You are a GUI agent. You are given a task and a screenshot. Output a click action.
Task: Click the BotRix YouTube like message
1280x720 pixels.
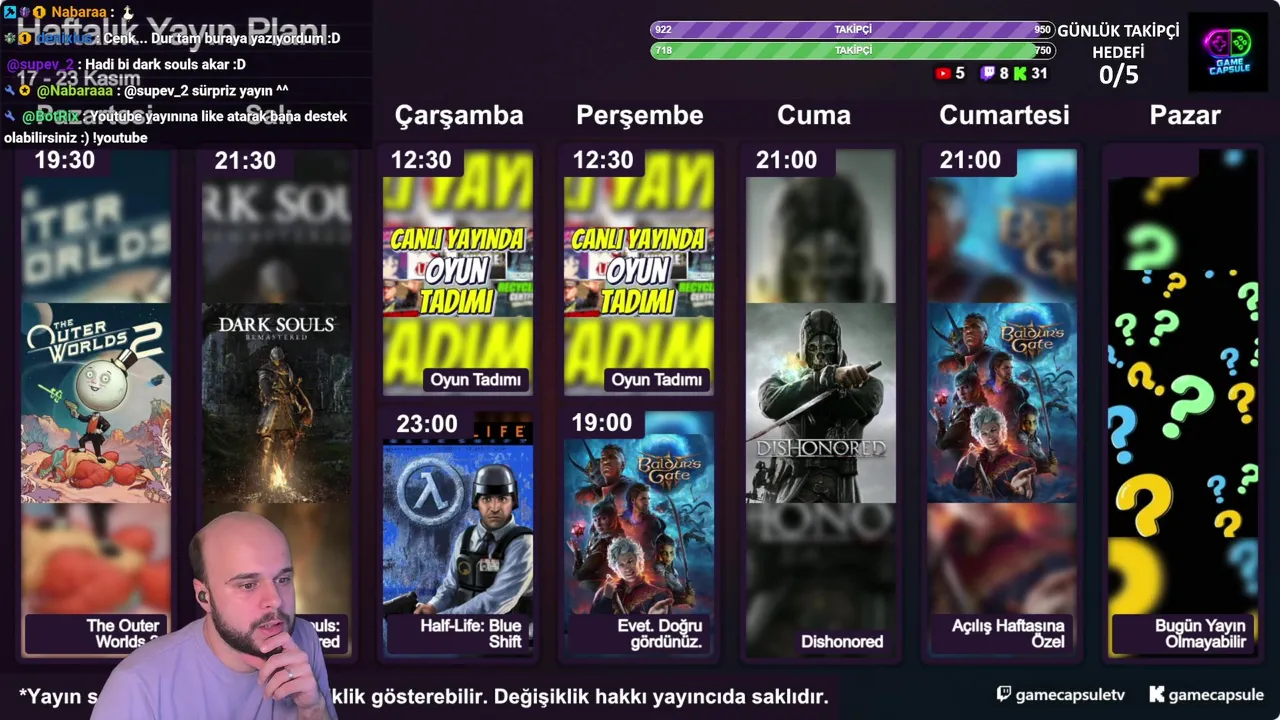pos(176,127)
